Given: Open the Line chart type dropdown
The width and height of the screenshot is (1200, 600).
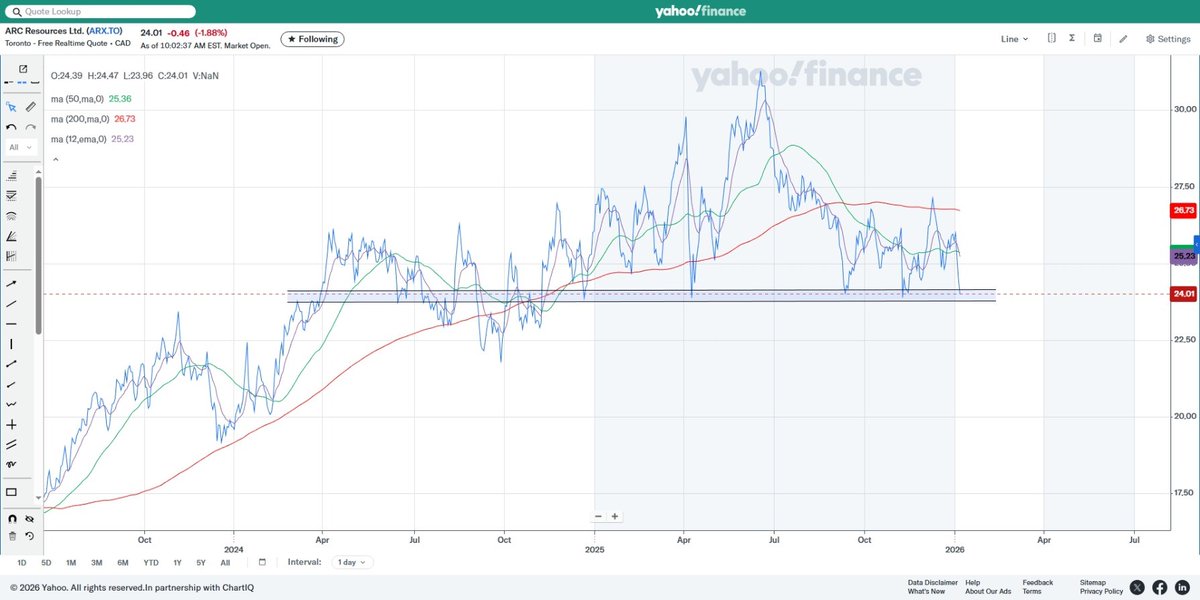Looking at the screenshot, I should tap(1013, 38).
